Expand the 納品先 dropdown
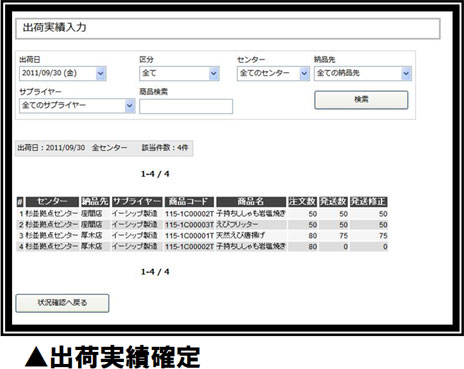This screenshot has width=464, height=369. [363, 73]
